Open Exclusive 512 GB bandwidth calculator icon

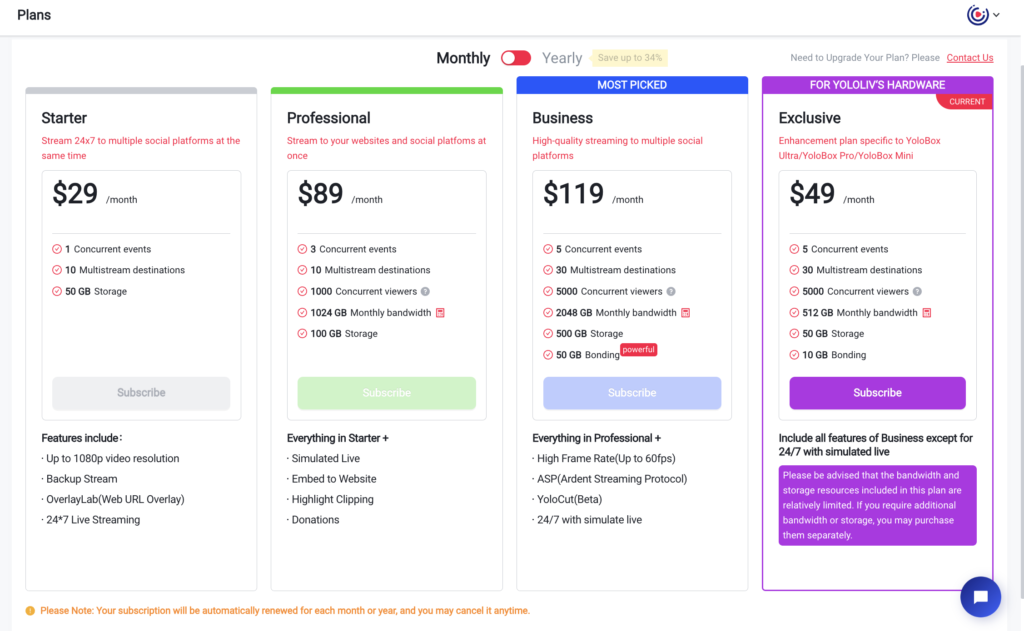(927, 313)
